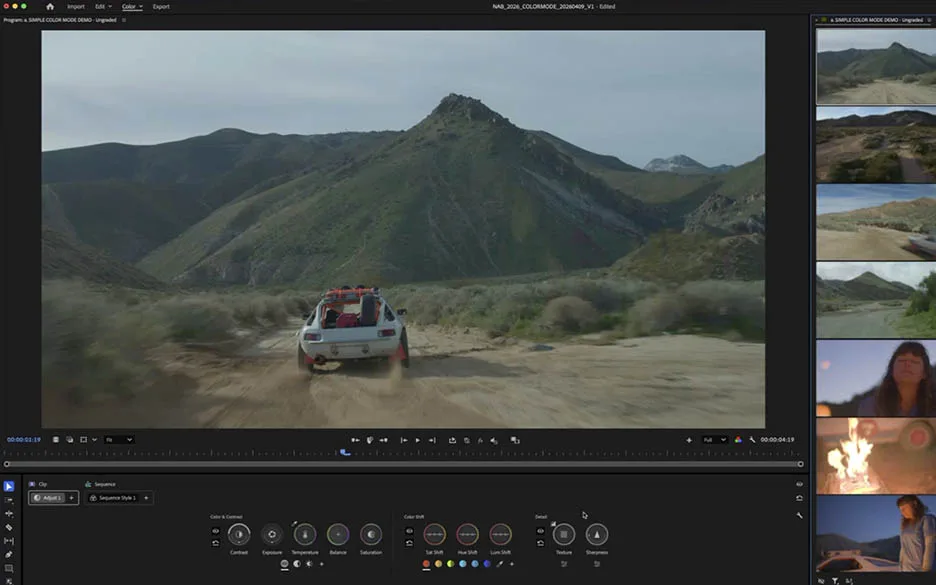Open the Full playback resolution dropdown

pyautogui.click(x=715, y=439)
